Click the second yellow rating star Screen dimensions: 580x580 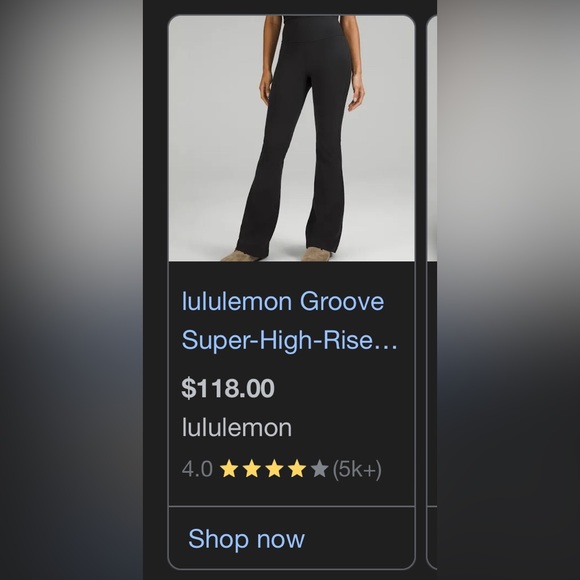coord(252,469)
